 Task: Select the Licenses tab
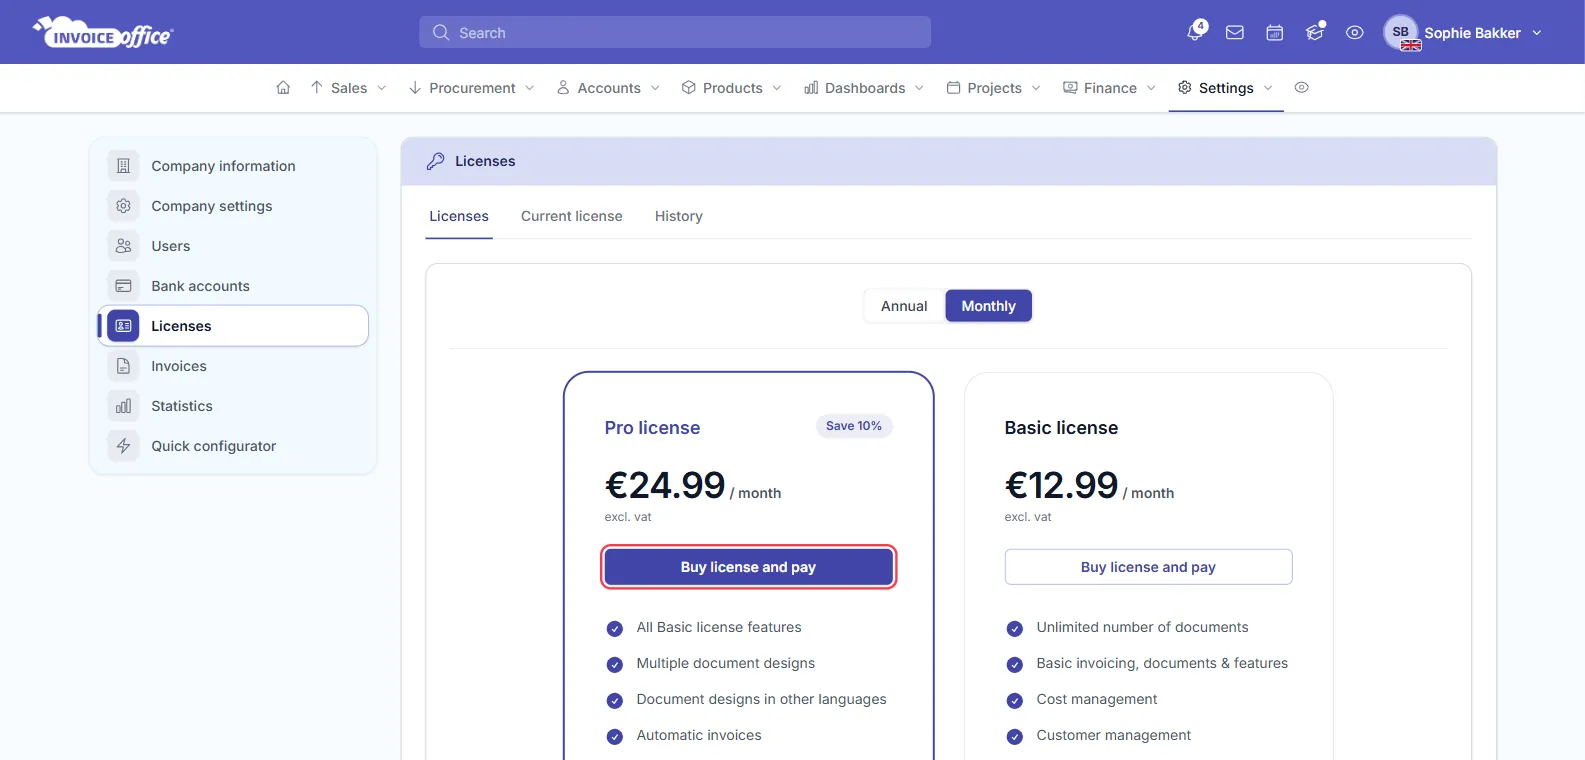459,216
